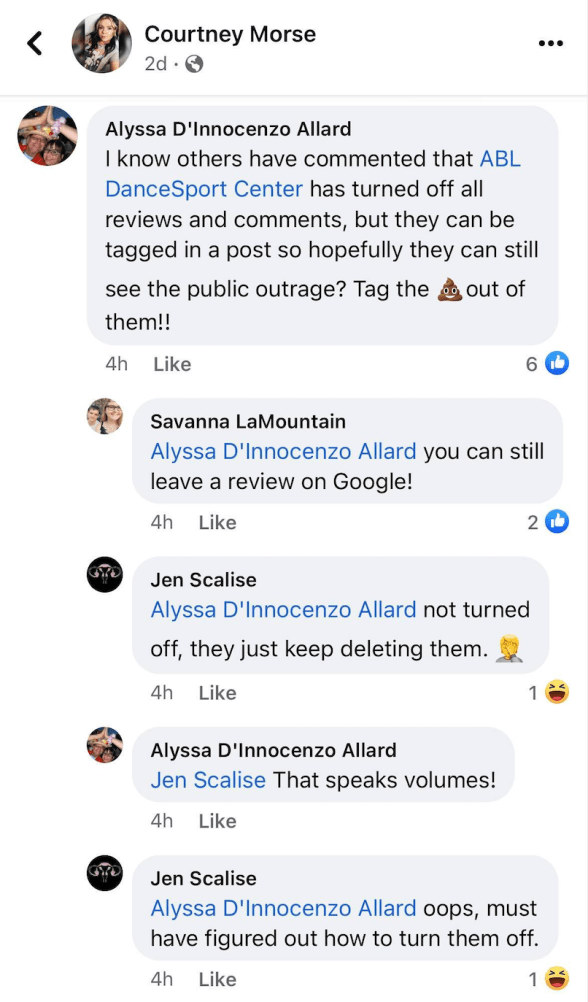Tap the back arrow icon

[35, 43]
